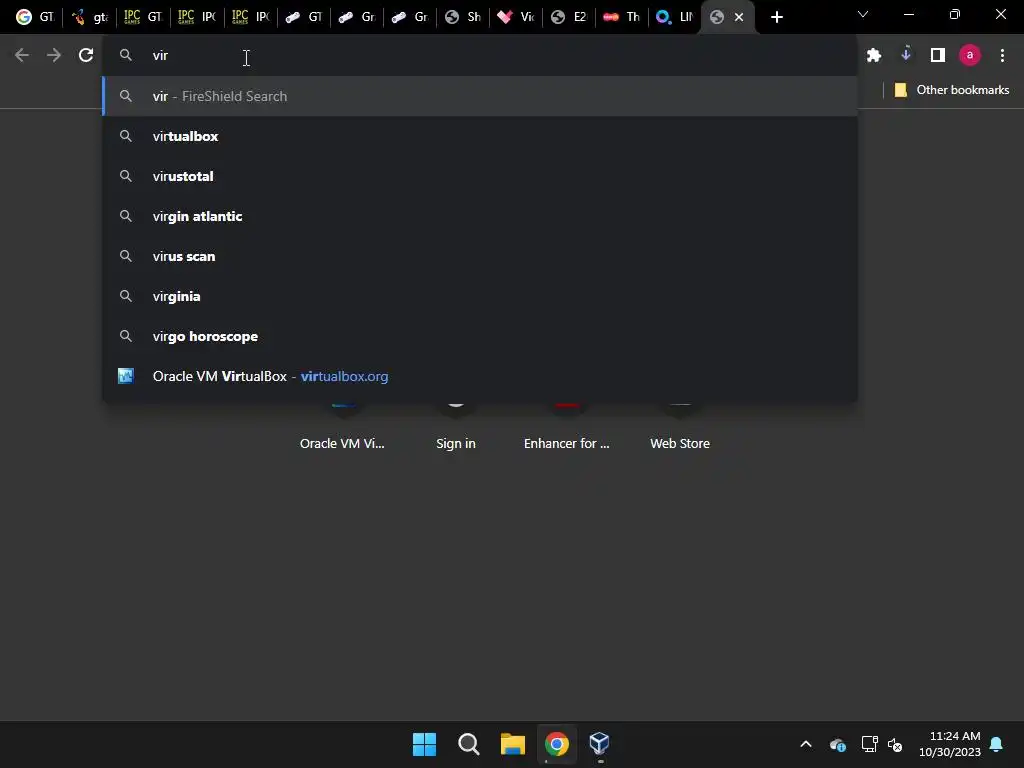
Task: Open the Extensions puzzle icon
Action: 874,56
